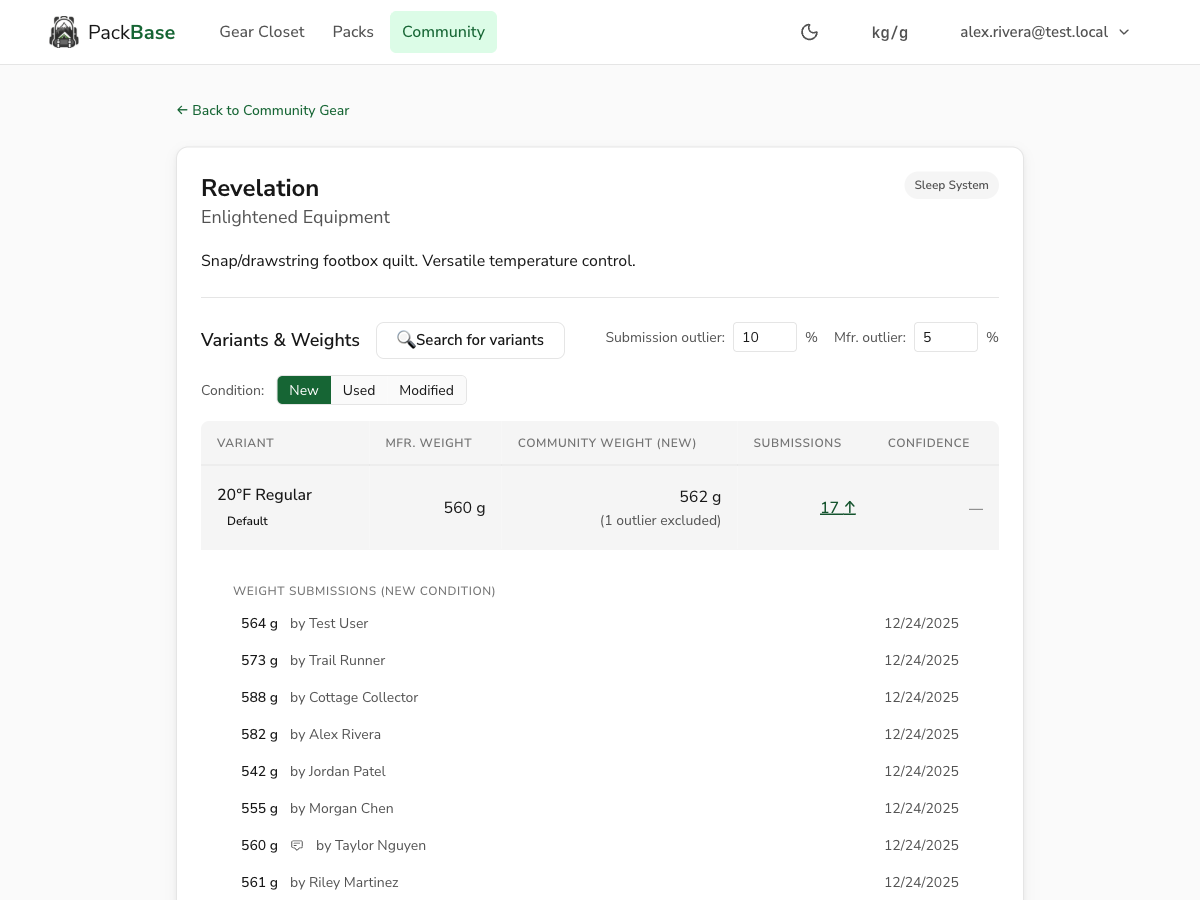Open the Packs section

pyautogui.click(x=352, y=31)
